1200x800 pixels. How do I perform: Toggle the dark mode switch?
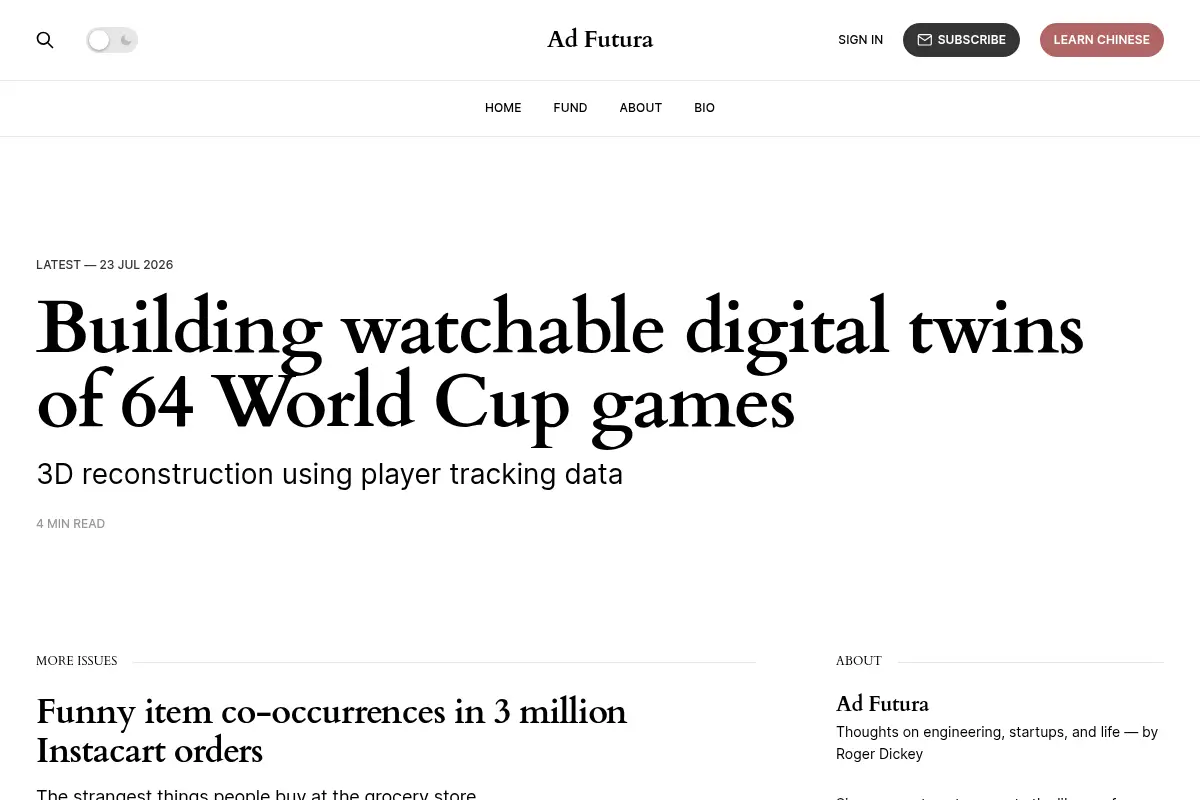click(112, 40)
